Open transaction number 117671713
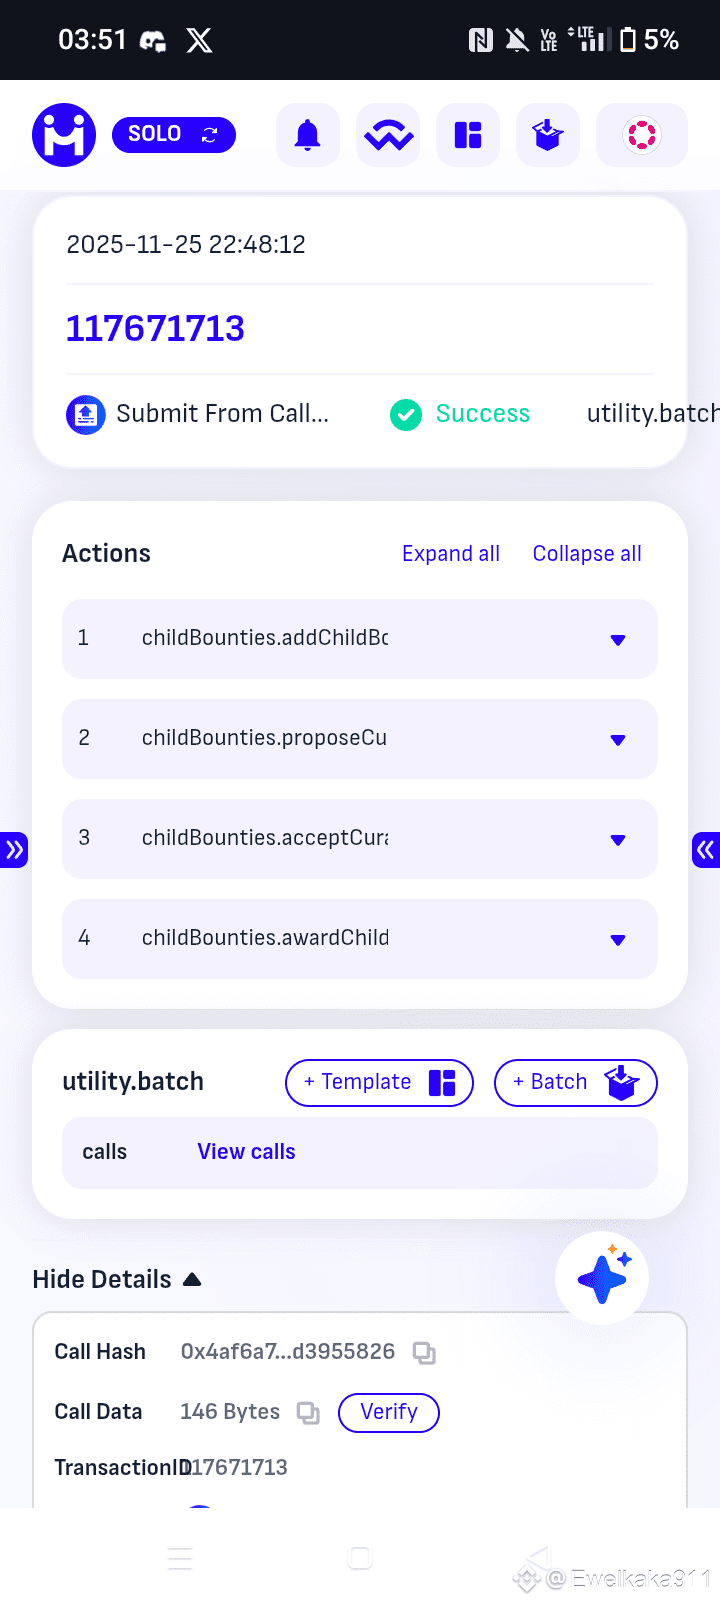The height and width of the screenshot is (1604, 720). pos(155,329)
